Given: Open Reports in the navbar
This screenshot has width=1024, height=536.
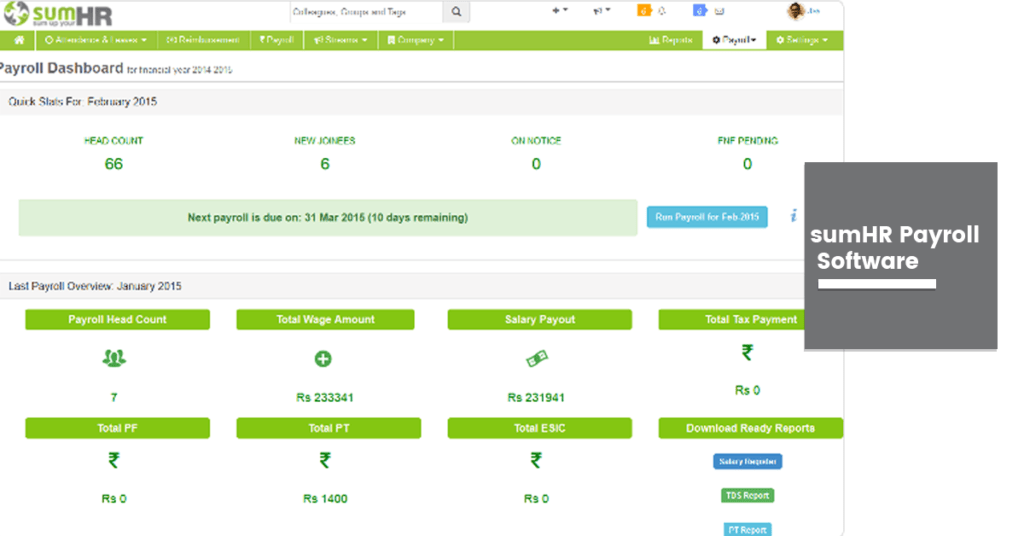Looking at the screenshot, I should coord(671,40).
